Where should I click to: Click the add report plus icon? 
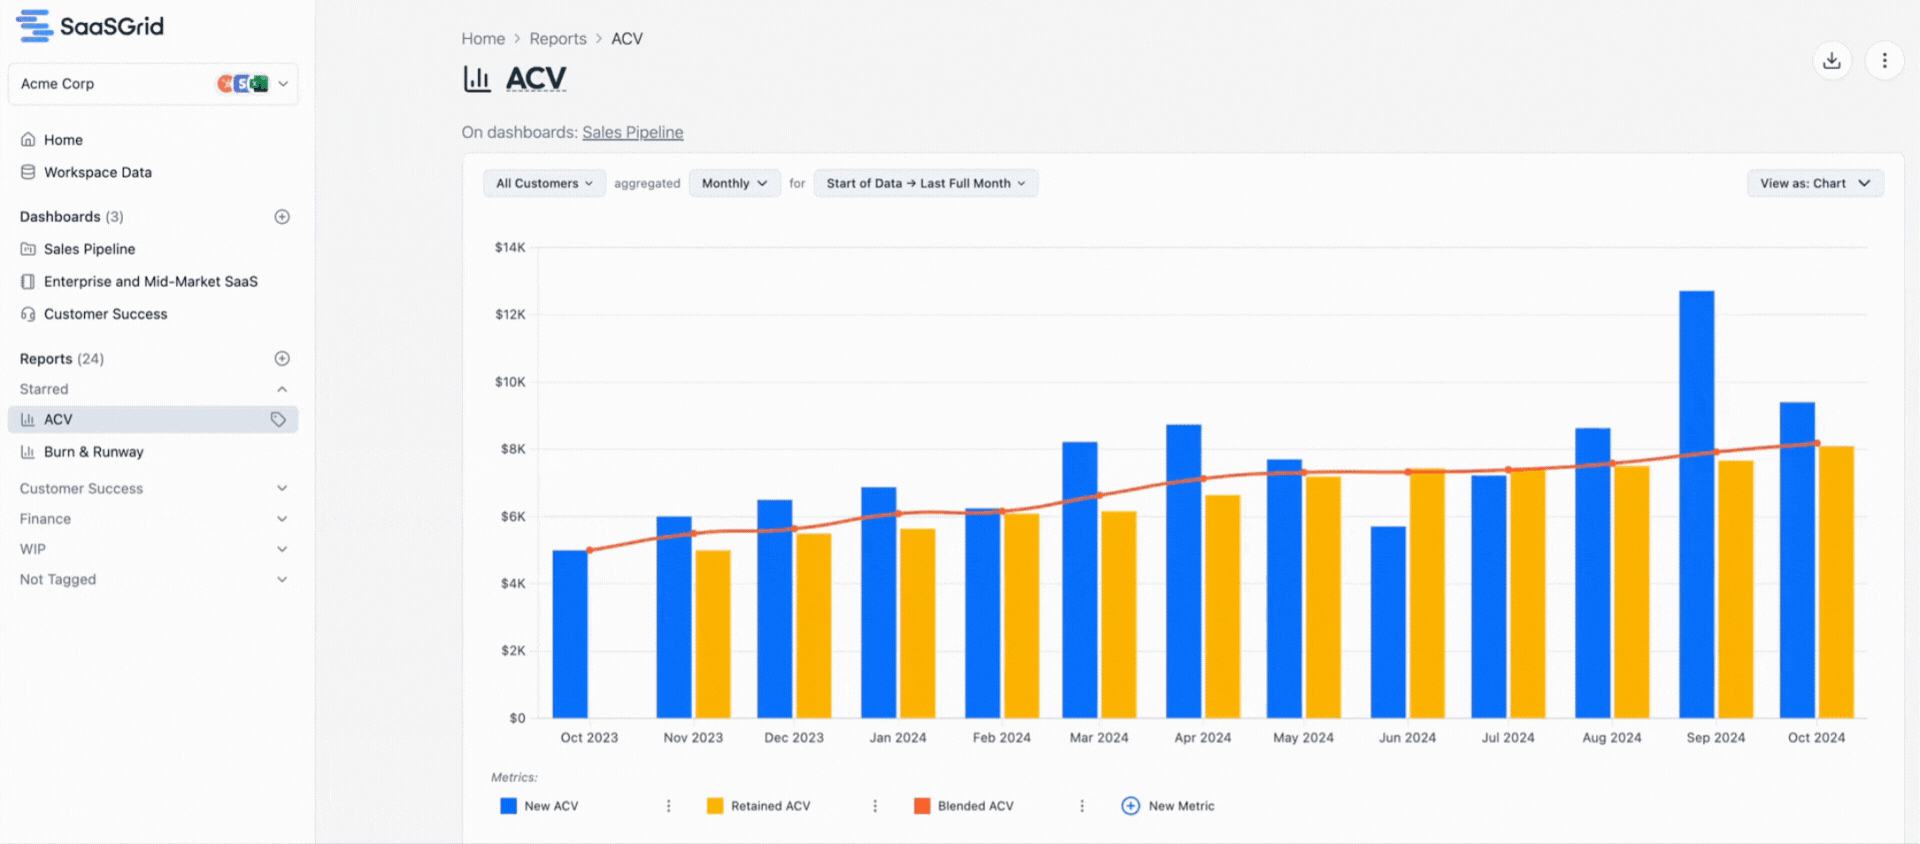click(x=282, y=359)
